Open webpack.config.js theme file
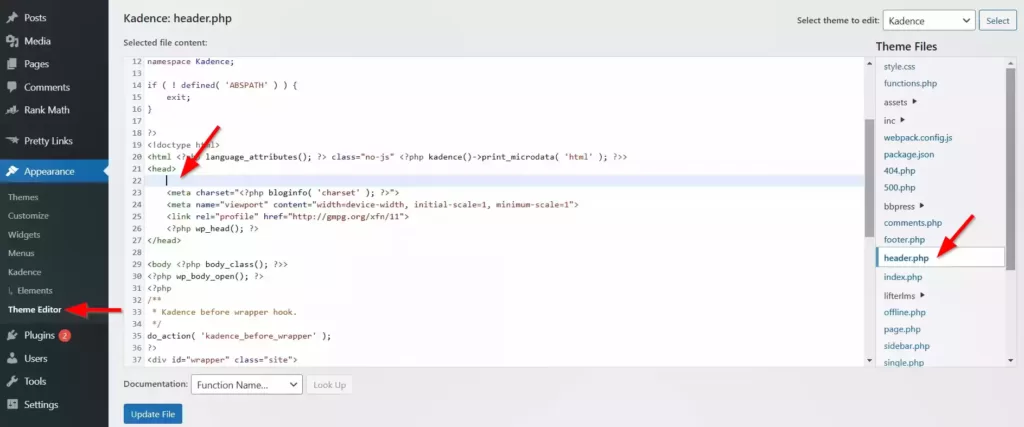This screenshot has width=1024, height=427. 918,138
